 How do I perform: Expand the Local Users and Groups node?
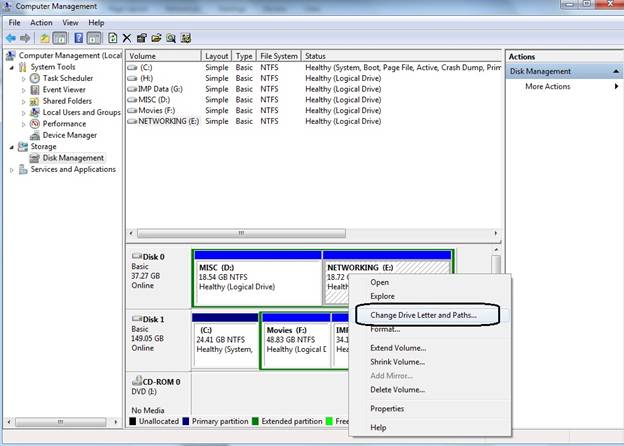coord(23,113)
